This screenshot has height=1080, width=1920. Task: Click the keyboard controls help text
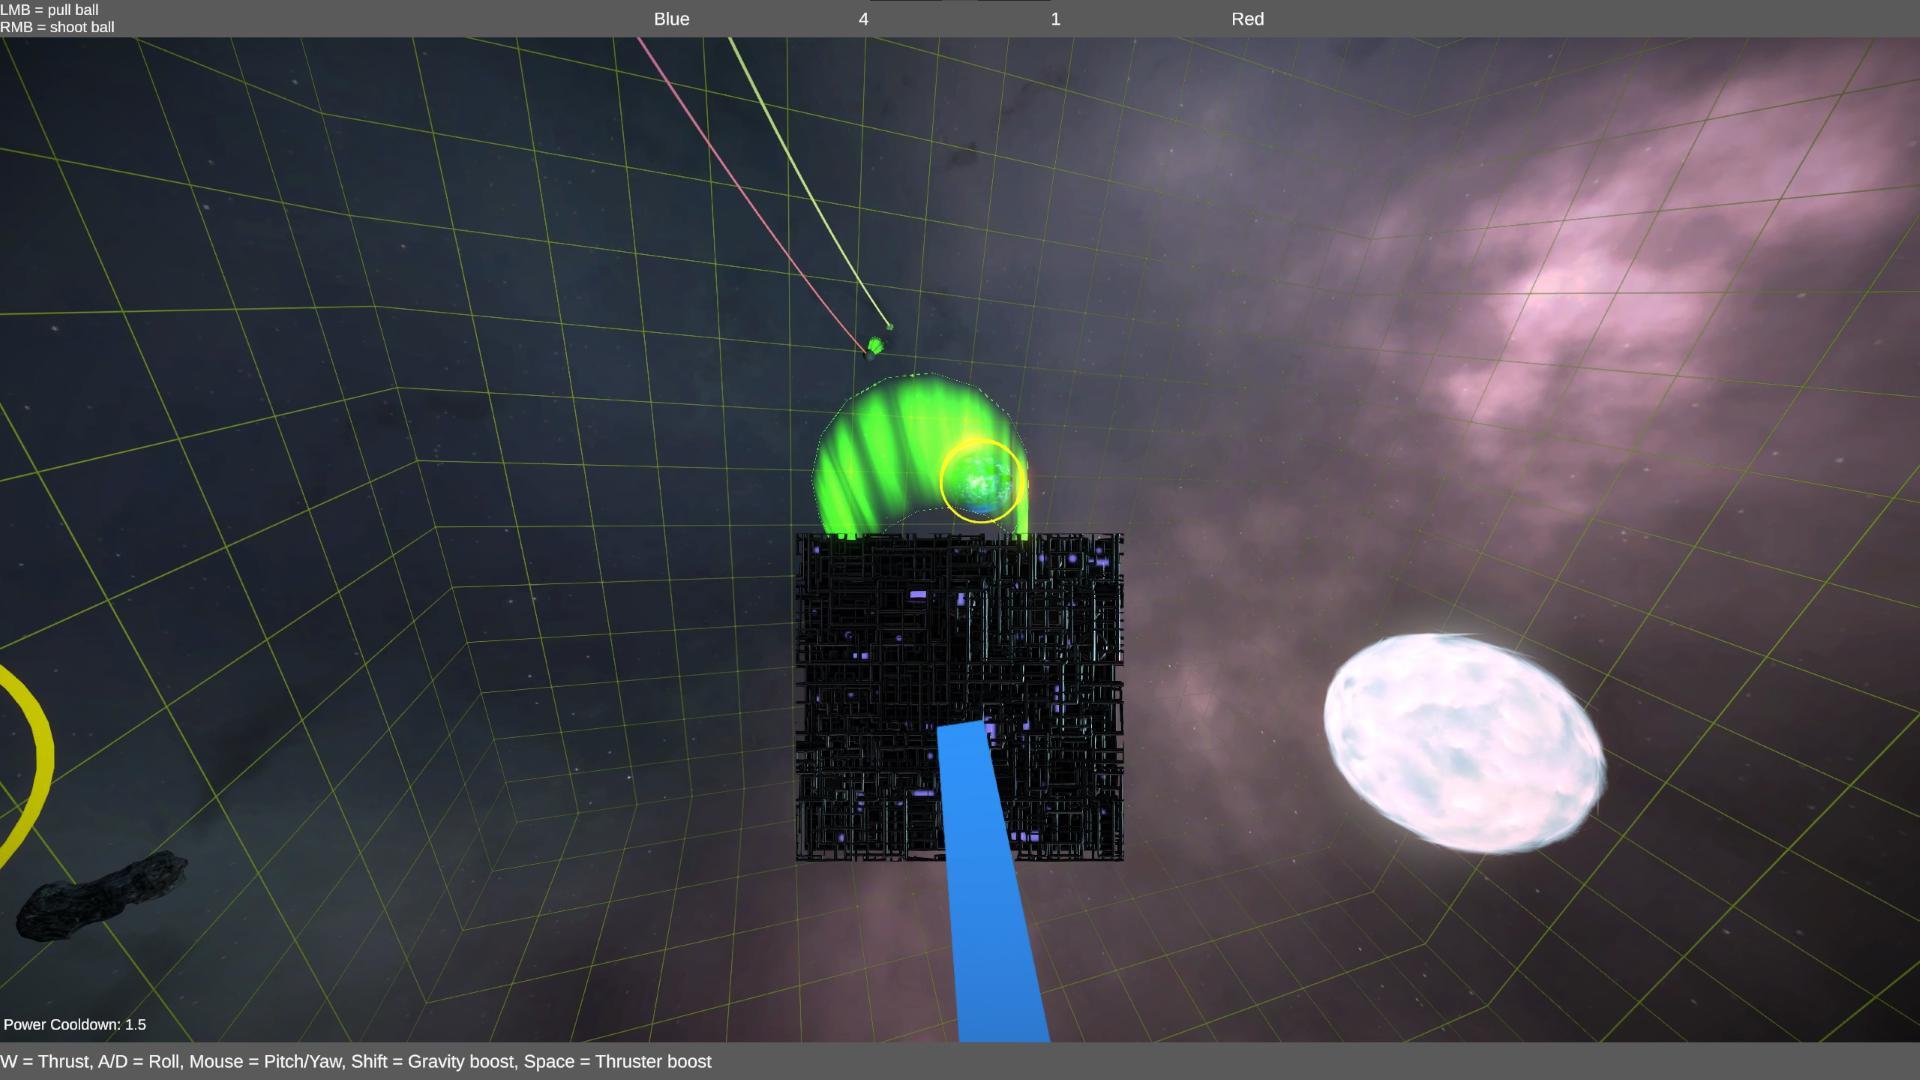tap(356, 1061)
